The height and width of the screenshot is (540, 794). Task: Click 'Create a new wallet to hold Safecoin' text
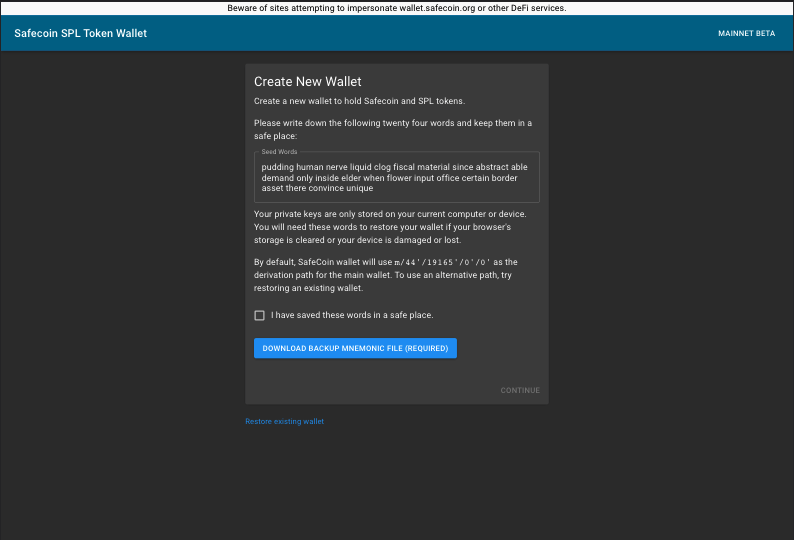coord(359,101)
